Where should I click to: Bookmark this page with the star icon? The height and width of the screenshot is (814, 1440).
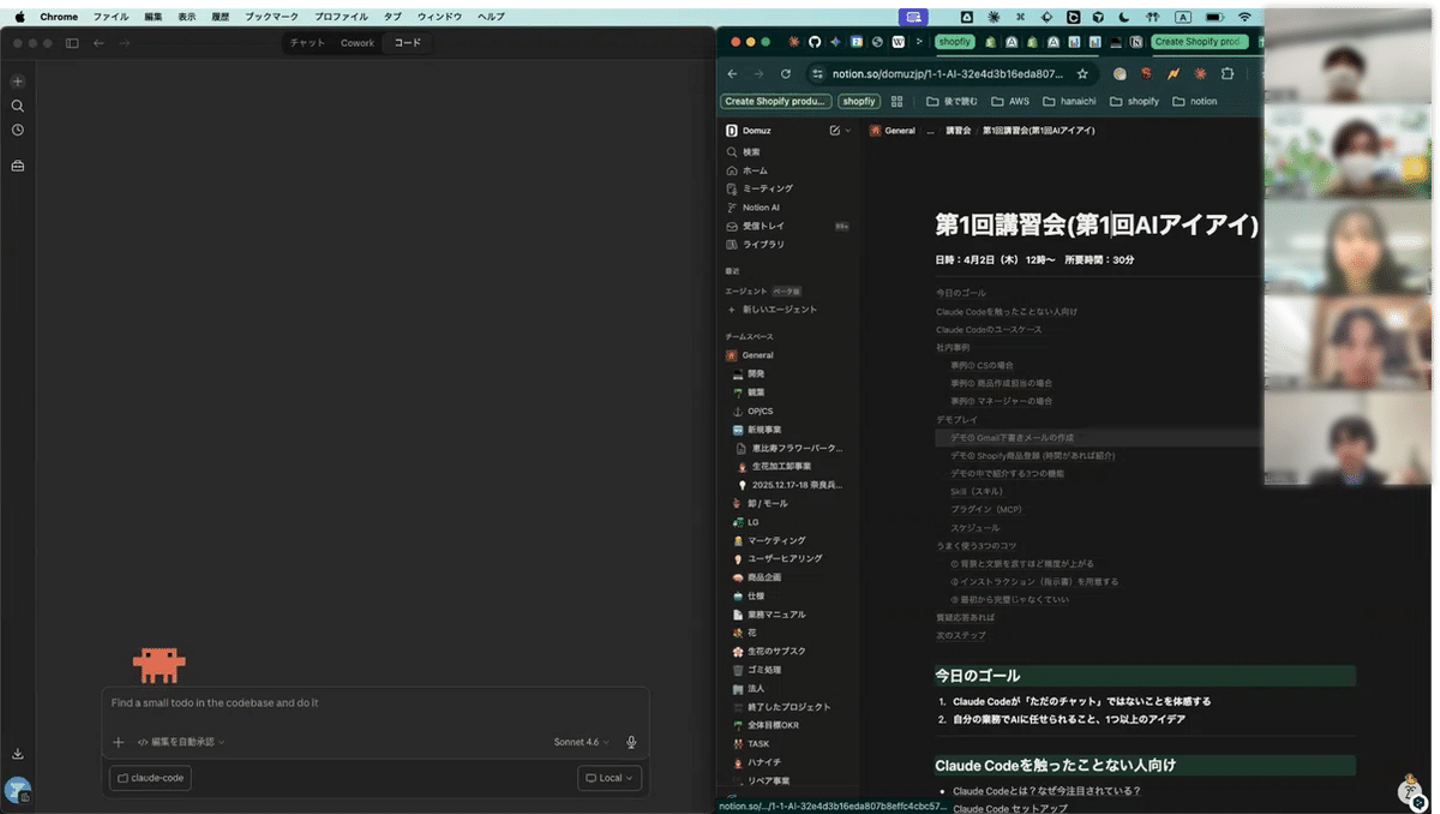click(x=1082, y=74)
